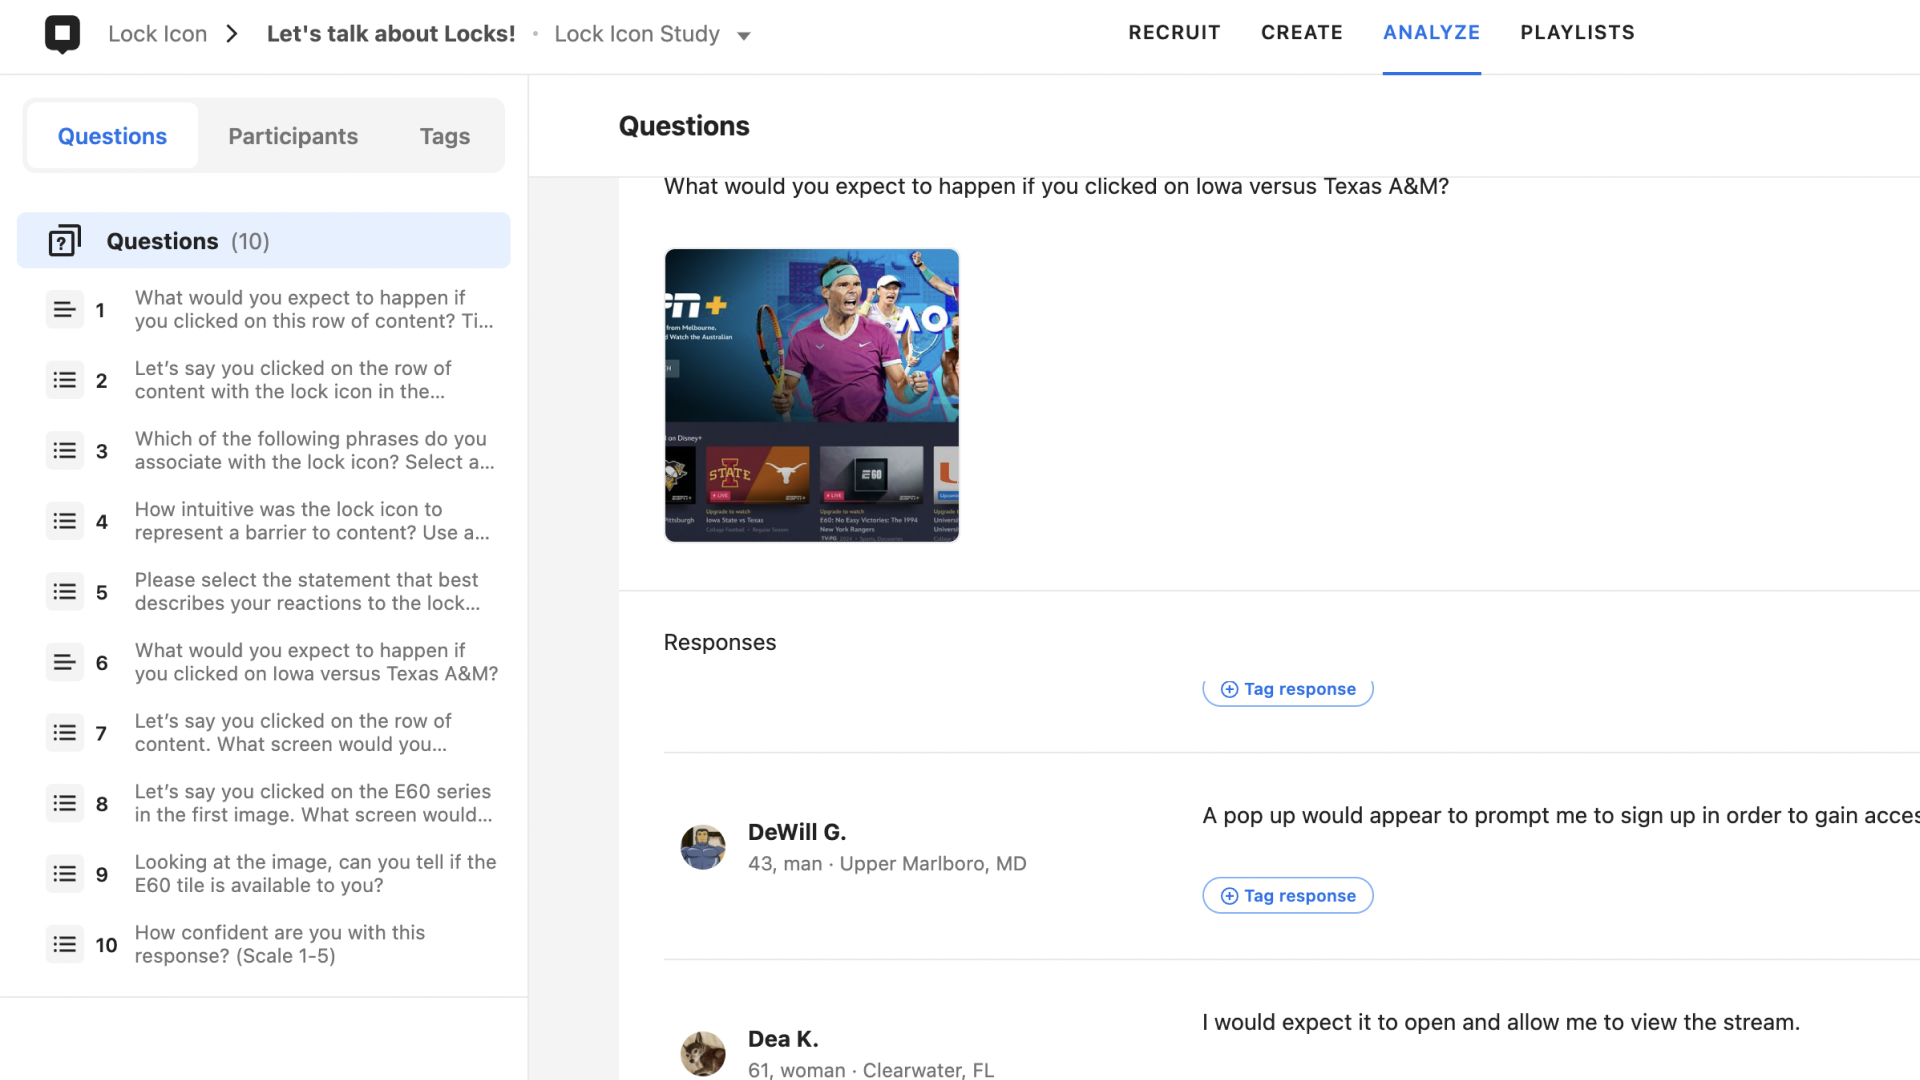Click the text-response icon for question 6
This screenshot has height=1080, width=1920.
(65, 663)
